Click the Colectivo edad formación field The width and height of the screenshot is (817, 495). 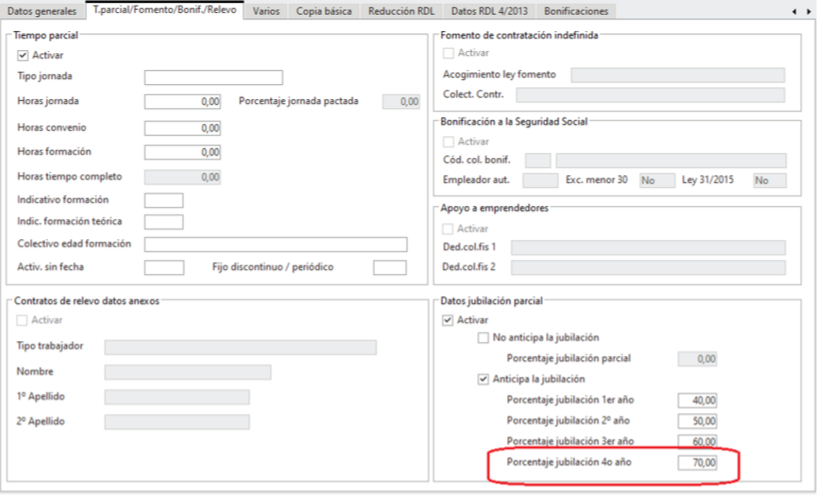(x=275, y=244)
